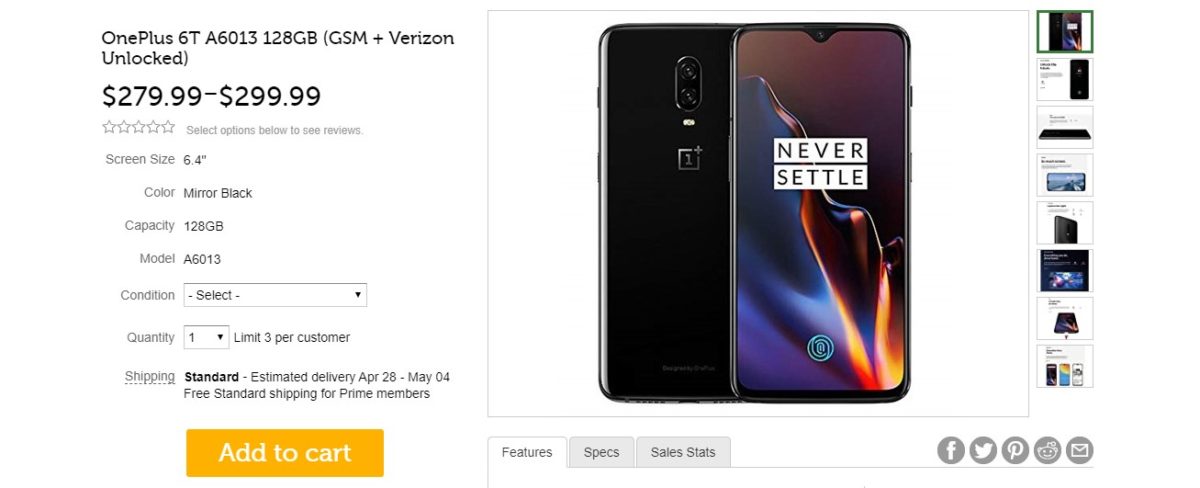Switch to the Features tab
The width and height of the screenshot is (1200, 488).
pyautogui.click(x=527, y=452)
